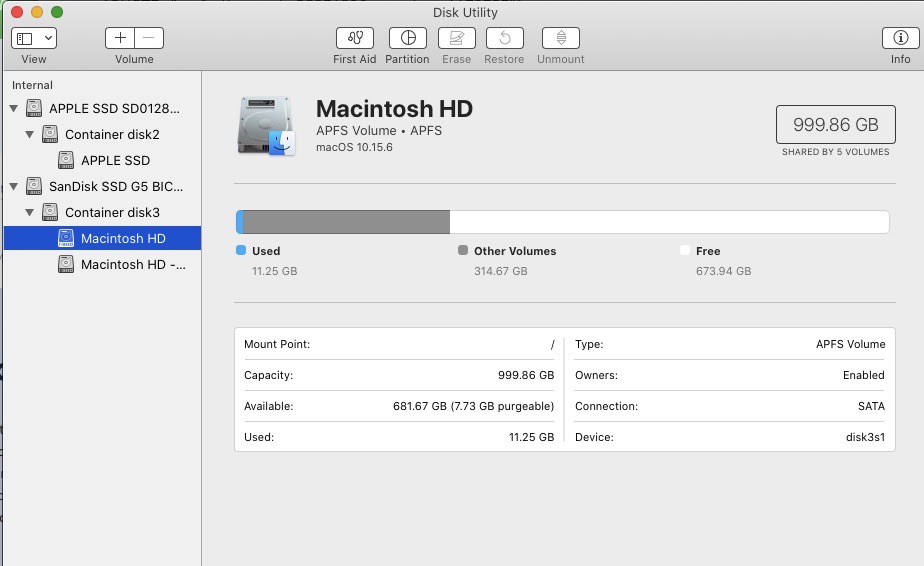The width and height of the screenshot is (924, 566).
Task: Select the Macintosh HD - Data volume
Action: (133, 264)
